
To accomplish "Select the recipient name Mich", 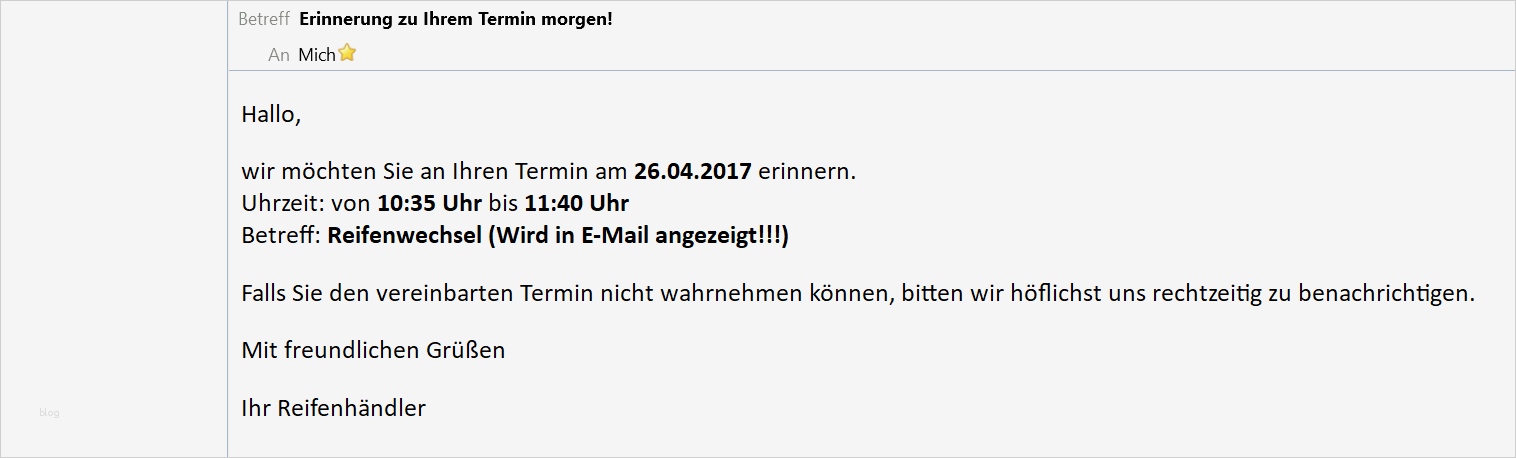I will point(316,55).
